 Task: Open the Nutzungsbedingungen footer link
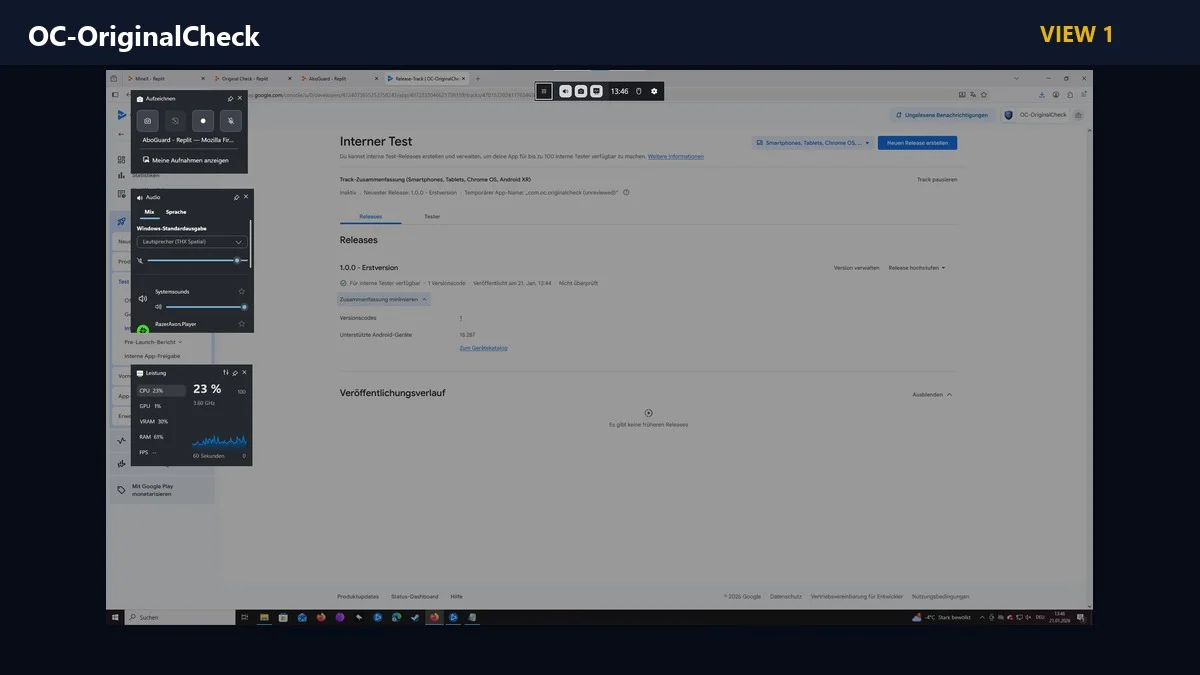pyautogui.click(x=940, y=596)
